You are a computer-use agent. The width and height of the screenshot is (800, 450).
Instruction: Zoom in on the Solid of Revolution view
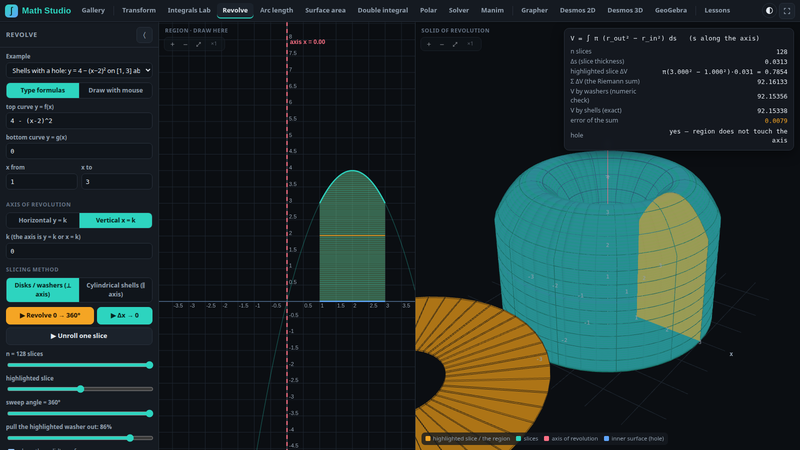click(x=429, y=44)
